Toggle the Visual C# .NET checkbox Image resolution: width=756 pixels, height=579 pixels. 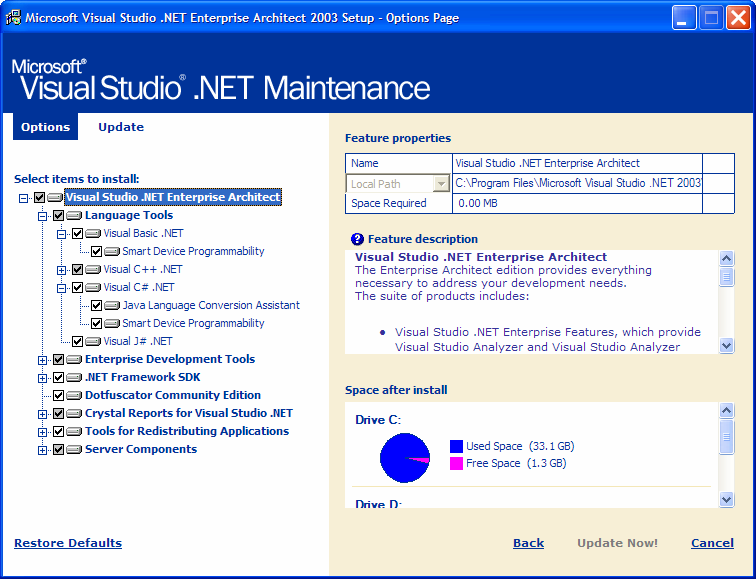coord(78,287)
